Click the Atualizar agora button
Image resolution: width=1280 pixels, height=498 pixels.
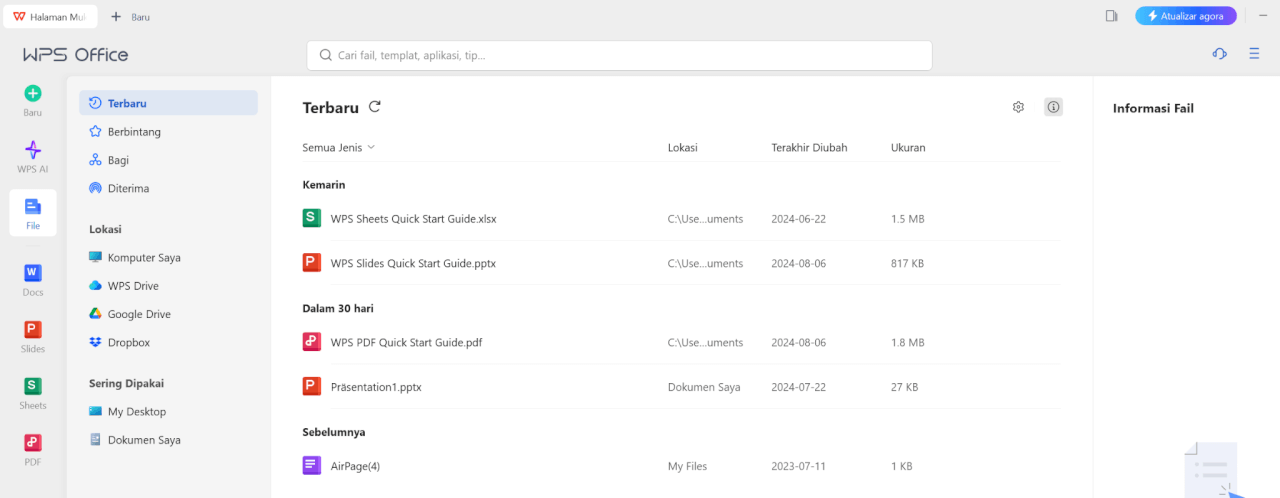(1185, 16)
